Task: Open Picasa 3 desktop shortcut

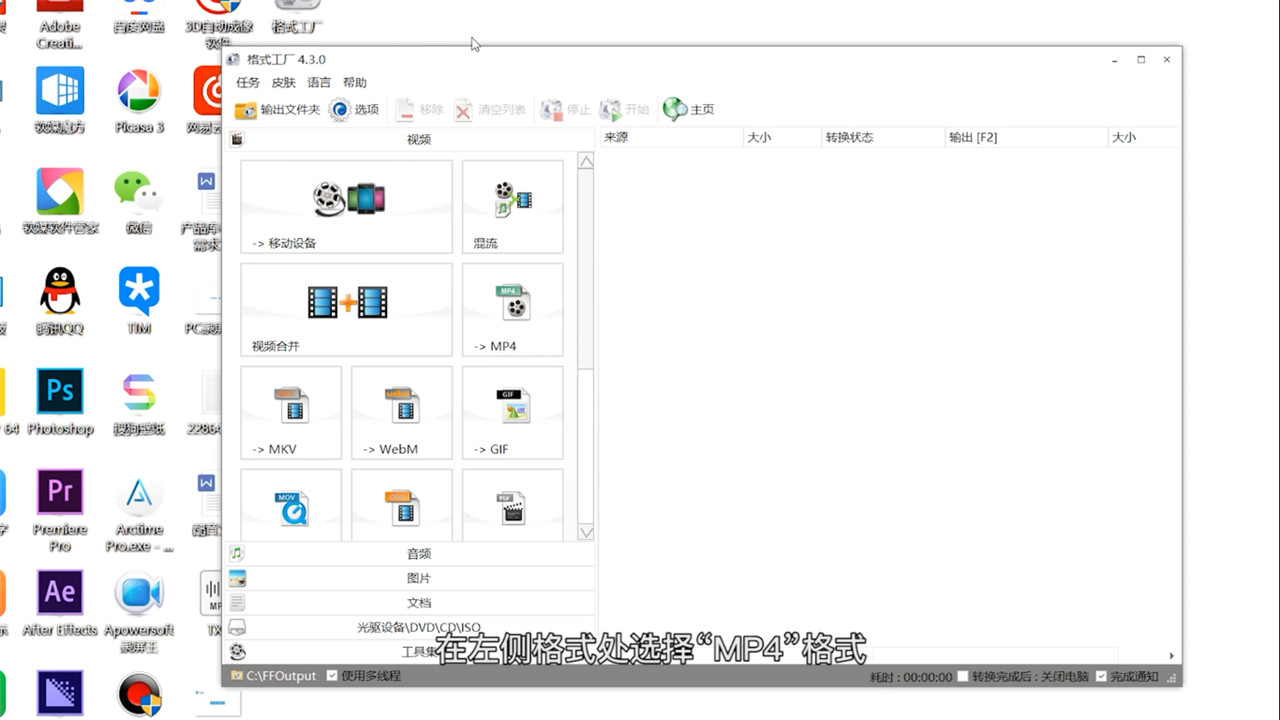Action: point(139,101)
